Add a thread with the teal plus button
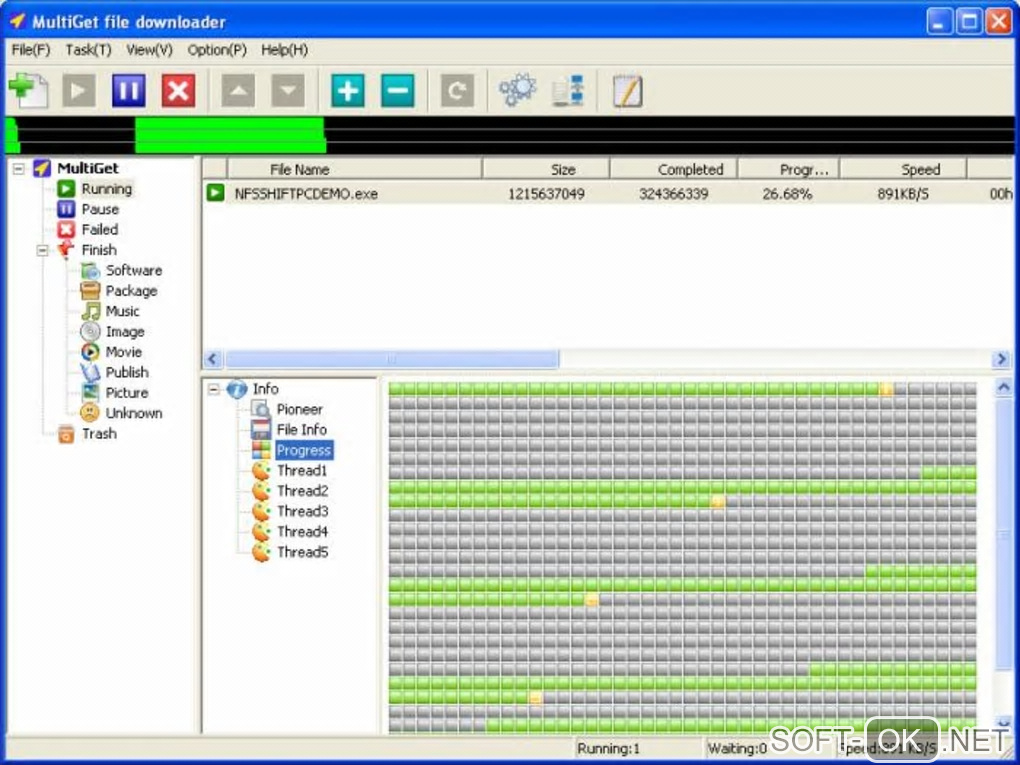Viewport: 1020px width, 765px height. [x=348, y=90]
